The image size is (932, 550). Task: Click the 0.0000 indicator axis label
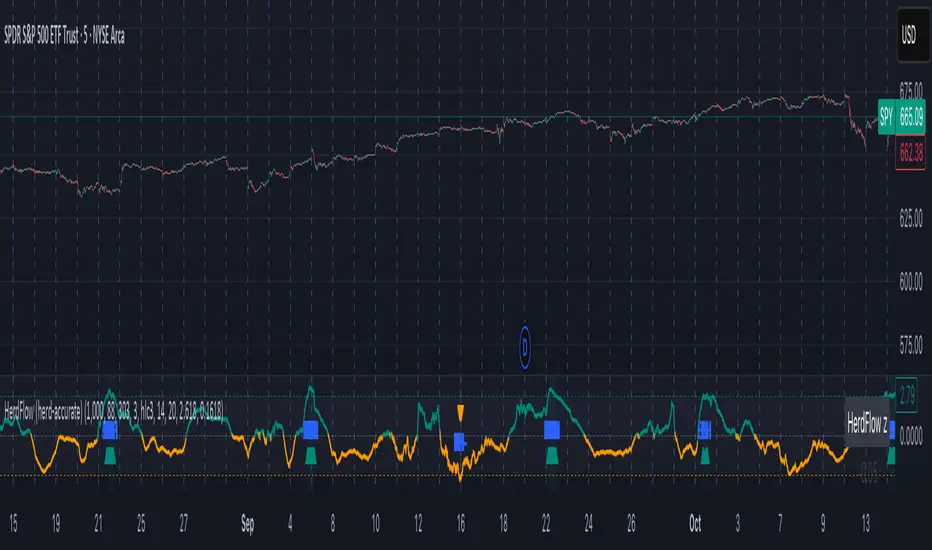click(x=911, y=436)
